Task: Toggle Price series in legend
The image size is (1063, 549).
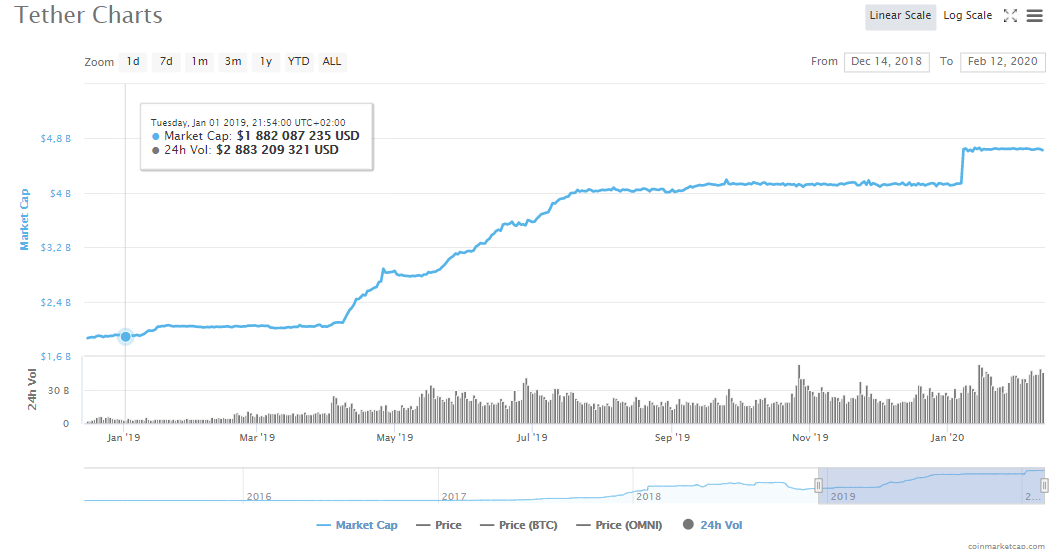Action: [x=439, y=525]
